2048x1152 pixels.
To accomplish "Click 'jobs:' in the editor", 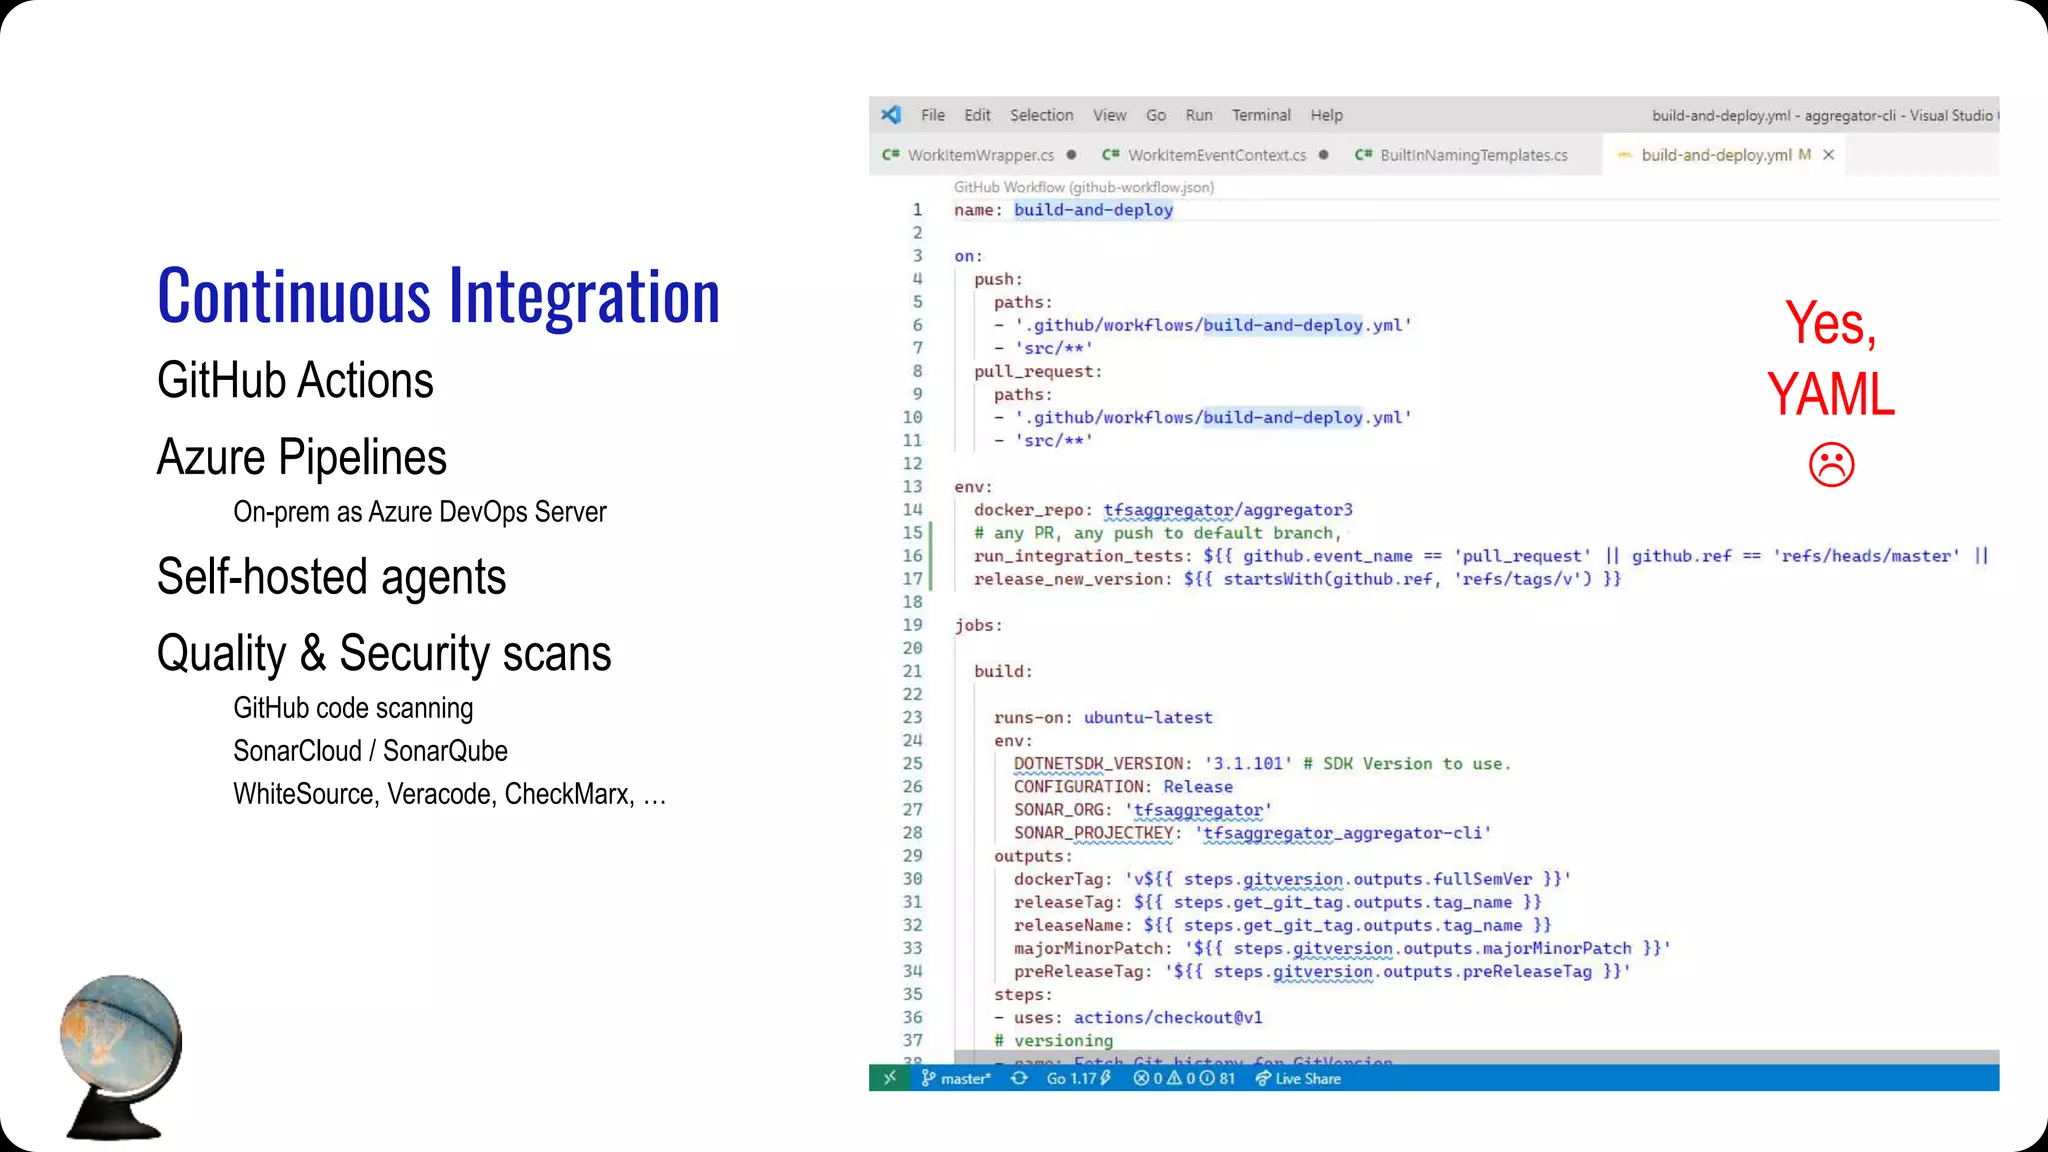I will tap(978, 625).
